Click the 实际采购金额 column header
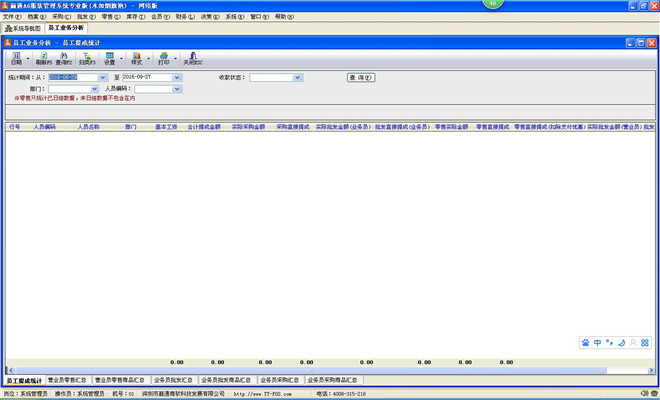 (x=249, y=127)
